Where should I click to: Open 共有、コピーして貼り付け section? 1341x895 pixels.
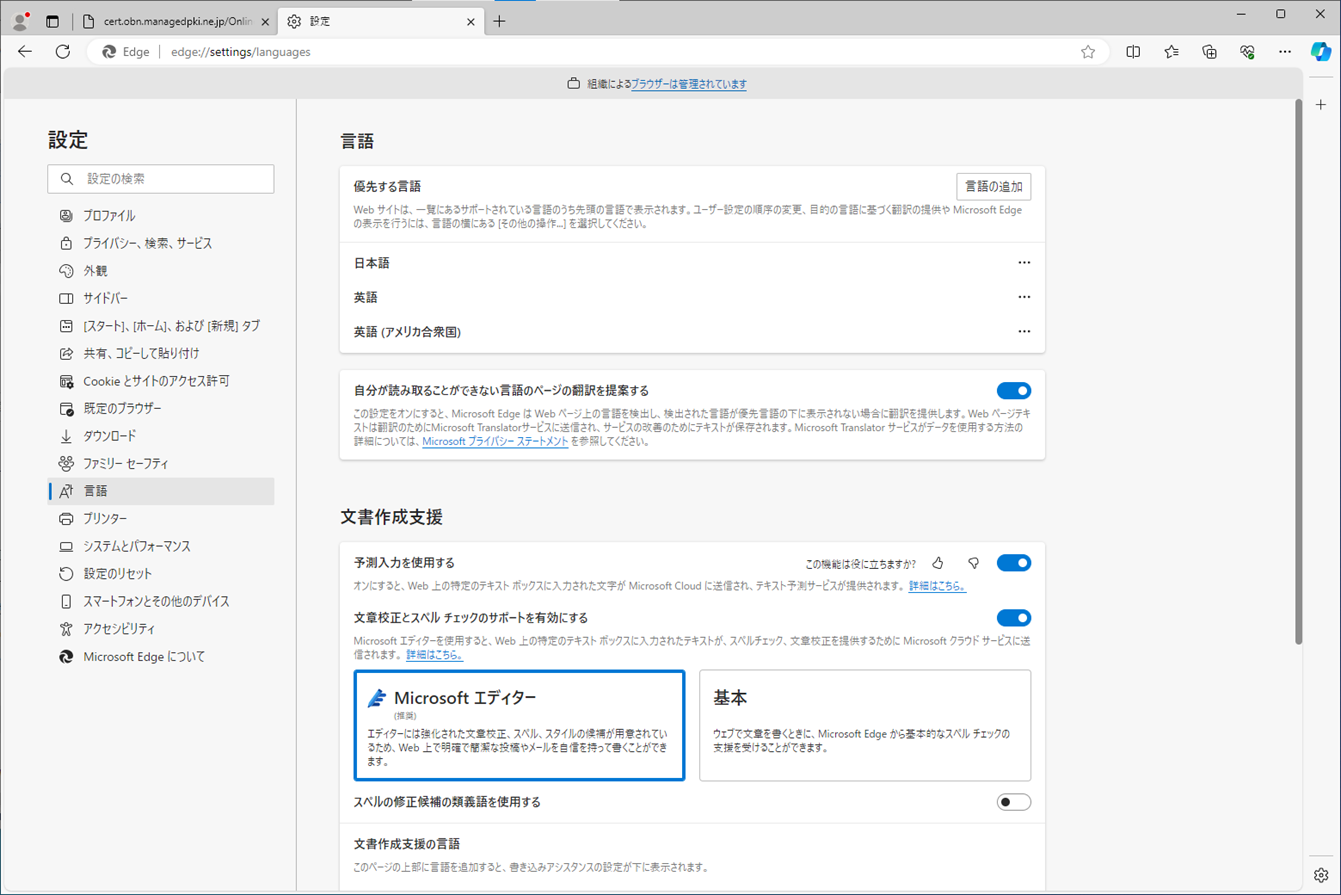pos(161,353)
